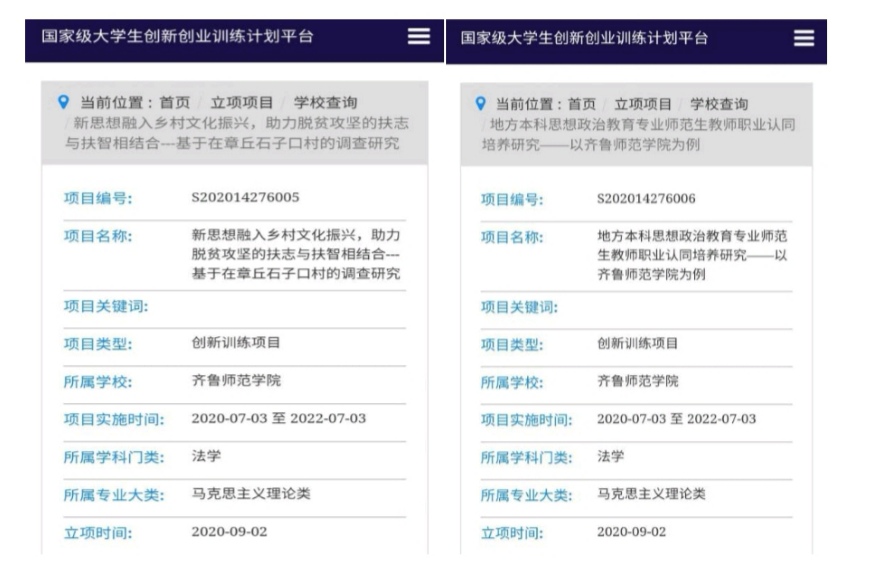Go to 首页 in the left breadcrumb
Image resolution: width=871 pixels, height=571 pixels.
pyautogui.click(x=175, y=102)
